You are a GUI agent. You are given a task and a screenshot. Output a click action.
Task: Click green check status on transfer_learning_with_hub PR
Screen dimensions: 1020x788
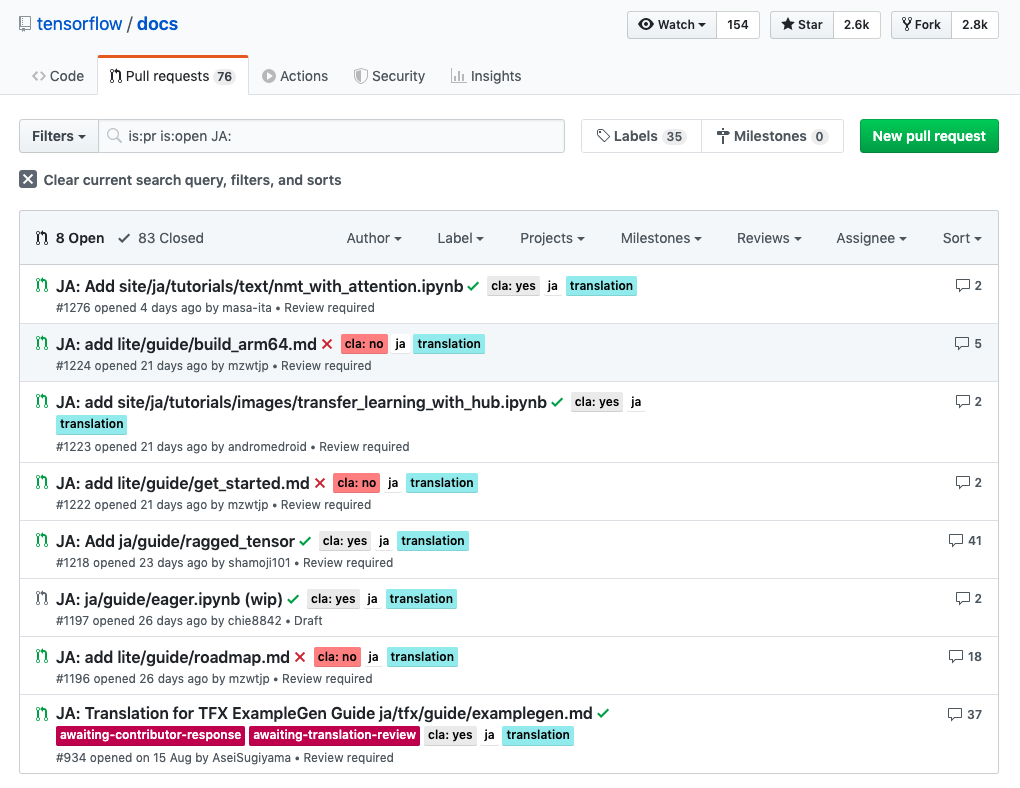[557, 402]
